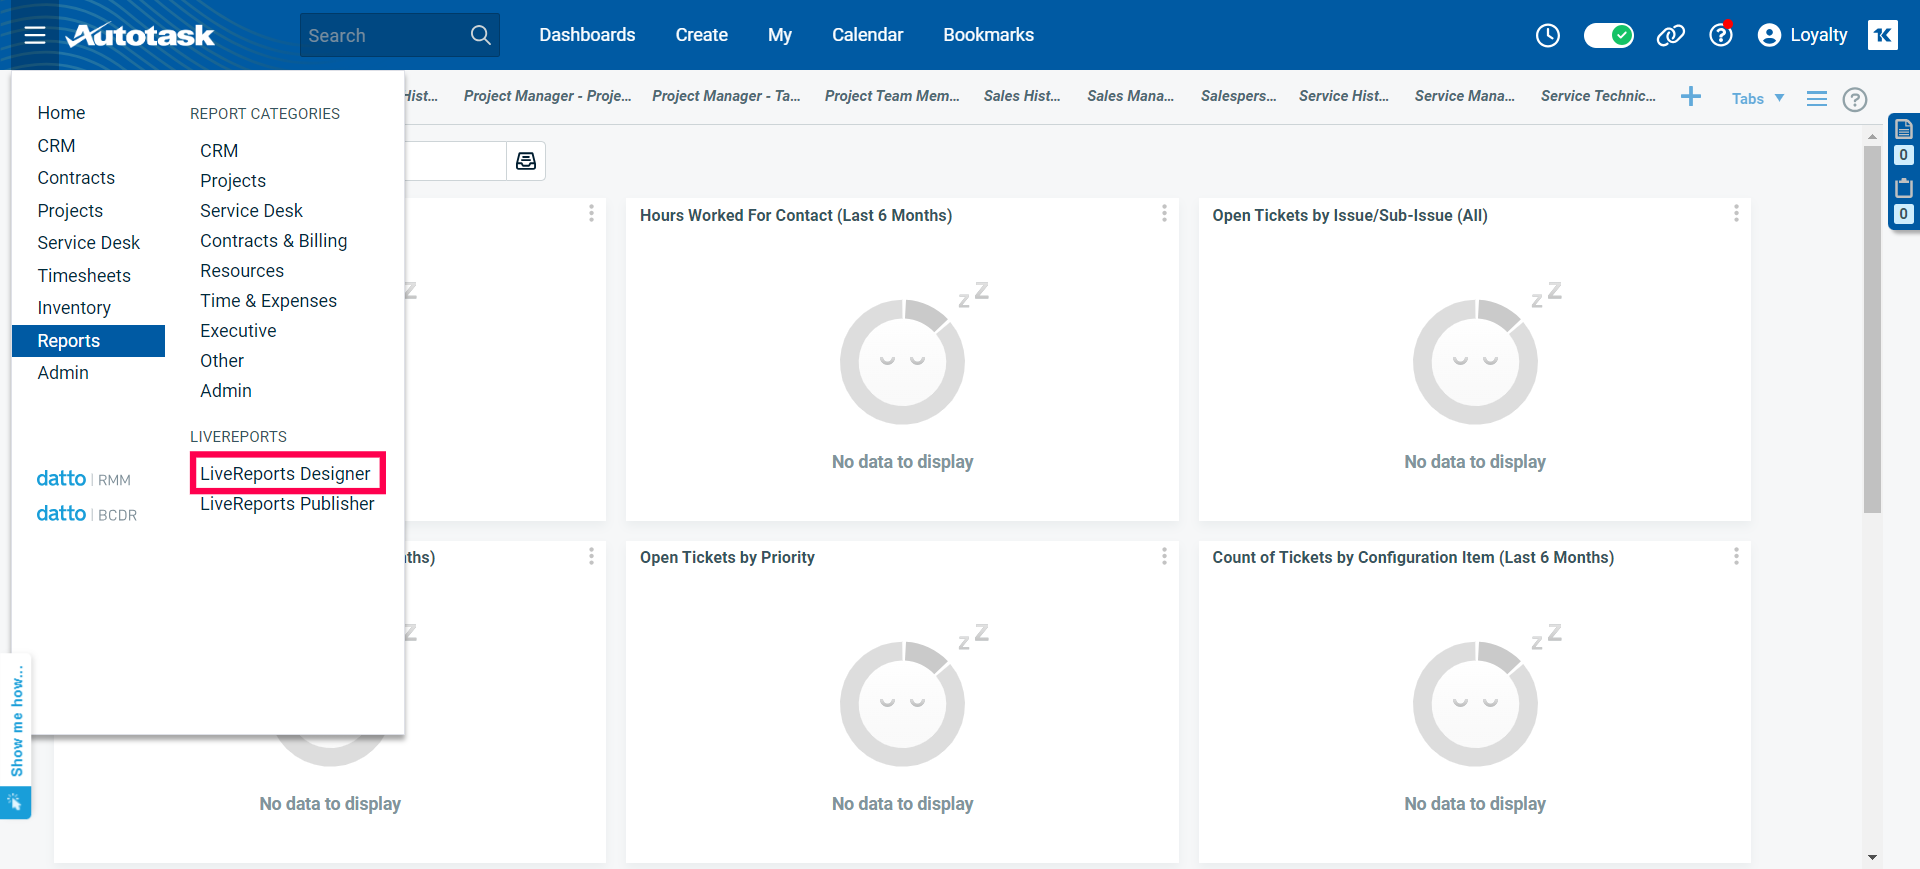The height and width of the screenshot is (869, 1920).
Task: Open the dashboard list lines icon
Action: coord(1817,98)
